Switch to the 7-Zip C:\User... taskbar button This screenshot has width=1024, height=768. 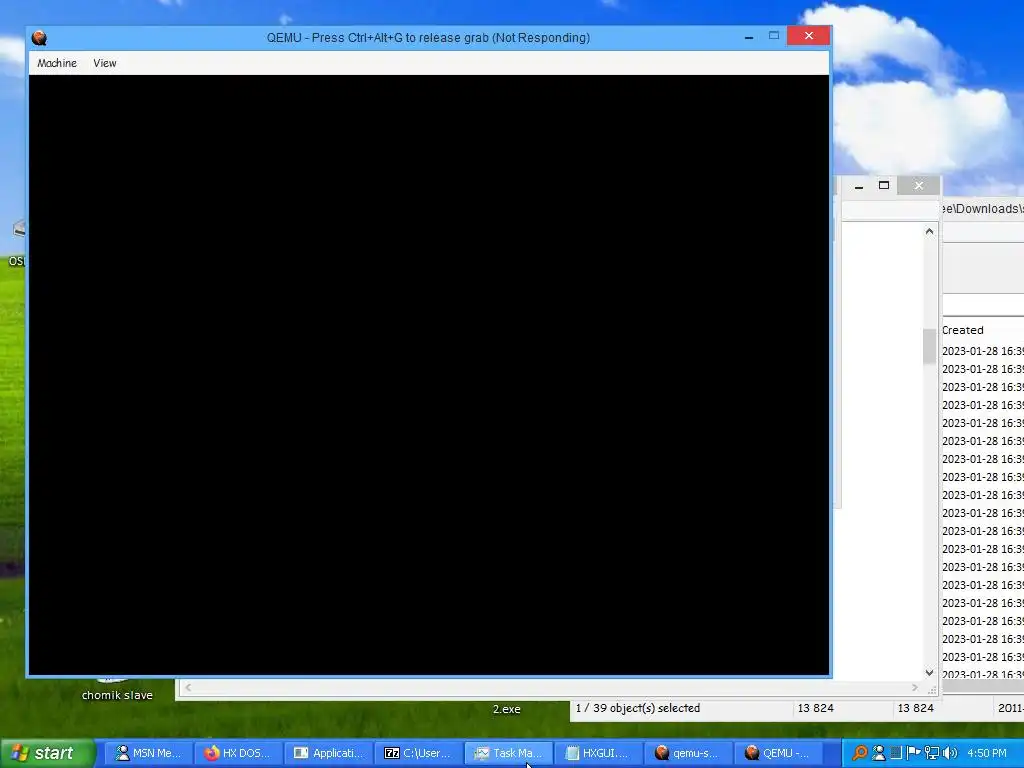click(x=419, y=753)
